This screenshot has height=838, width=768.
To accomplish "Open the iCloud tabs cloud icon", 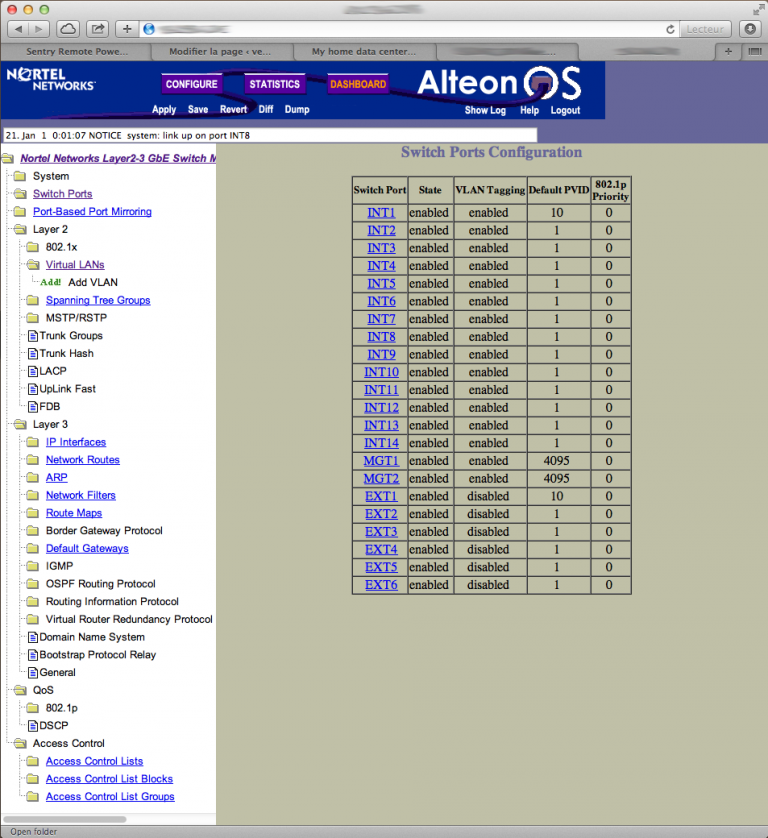I will pos(68,29).
